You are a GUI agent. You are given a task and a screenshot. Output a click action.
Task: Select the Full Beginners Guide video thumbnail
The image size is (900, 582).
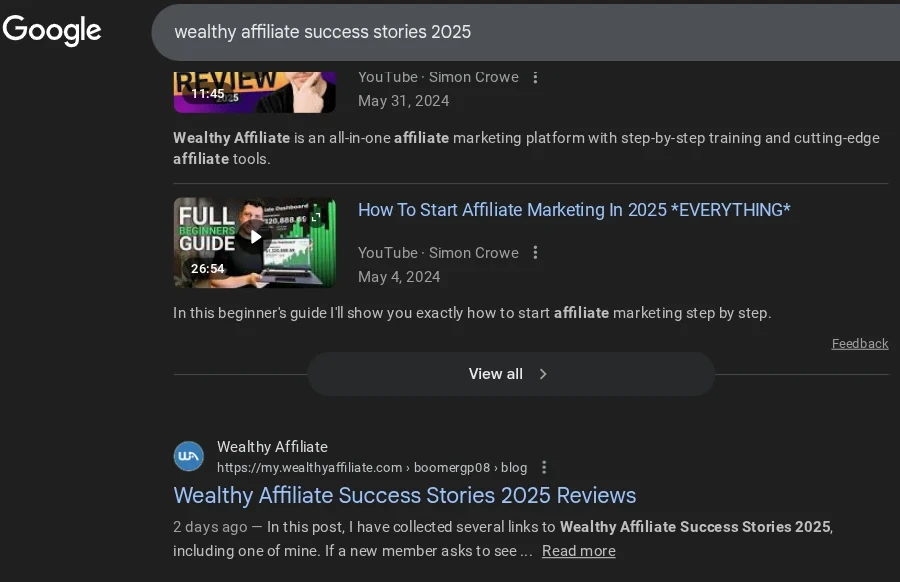point(254,242)
